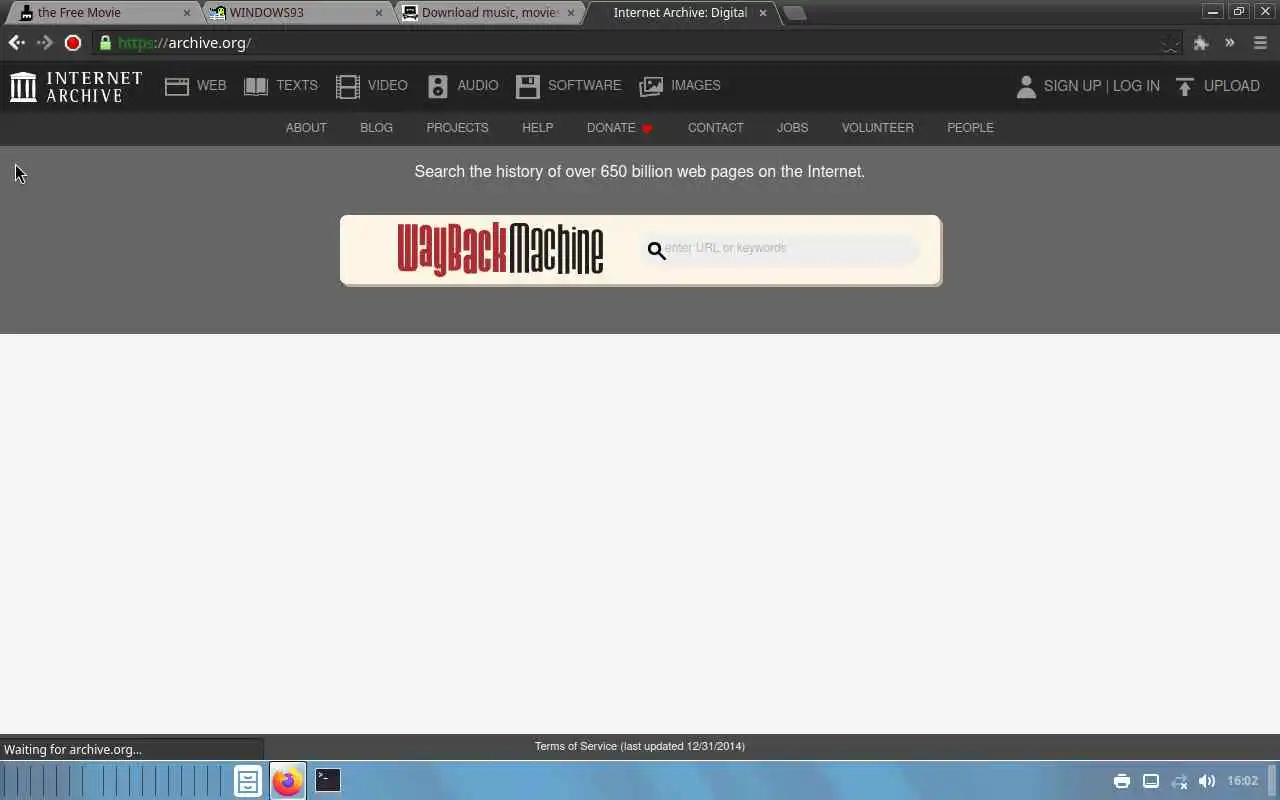This screenshot has width=1280, height=800.
Task: Click the TEXTS label
Action: (297, 86)
